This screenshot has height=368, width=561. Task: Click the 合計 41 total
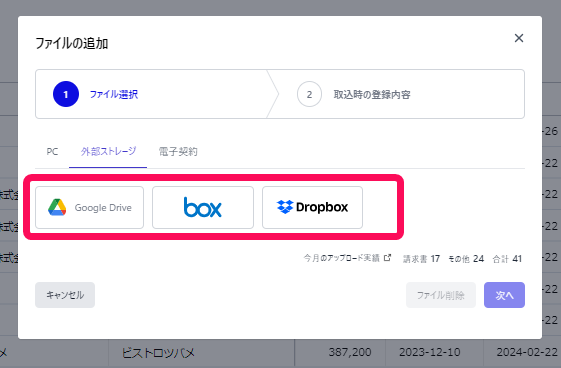pyautogui.click(x=507, y=259)
